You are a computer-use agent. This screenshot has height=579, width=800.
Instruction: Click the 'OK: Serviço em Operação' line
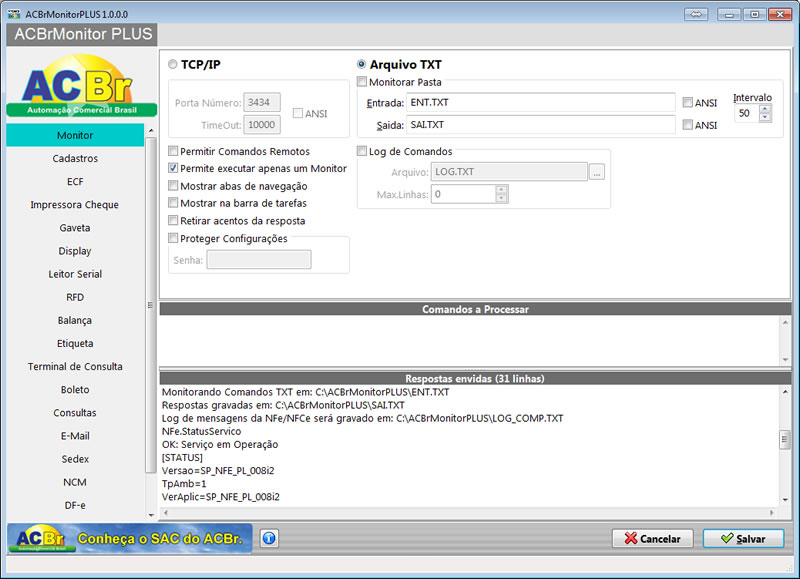(220, 444)
